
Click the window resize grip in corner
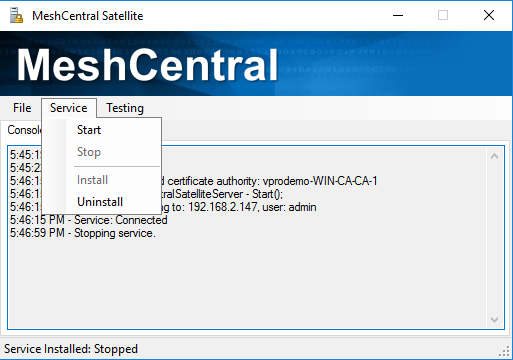coord(504,351)
